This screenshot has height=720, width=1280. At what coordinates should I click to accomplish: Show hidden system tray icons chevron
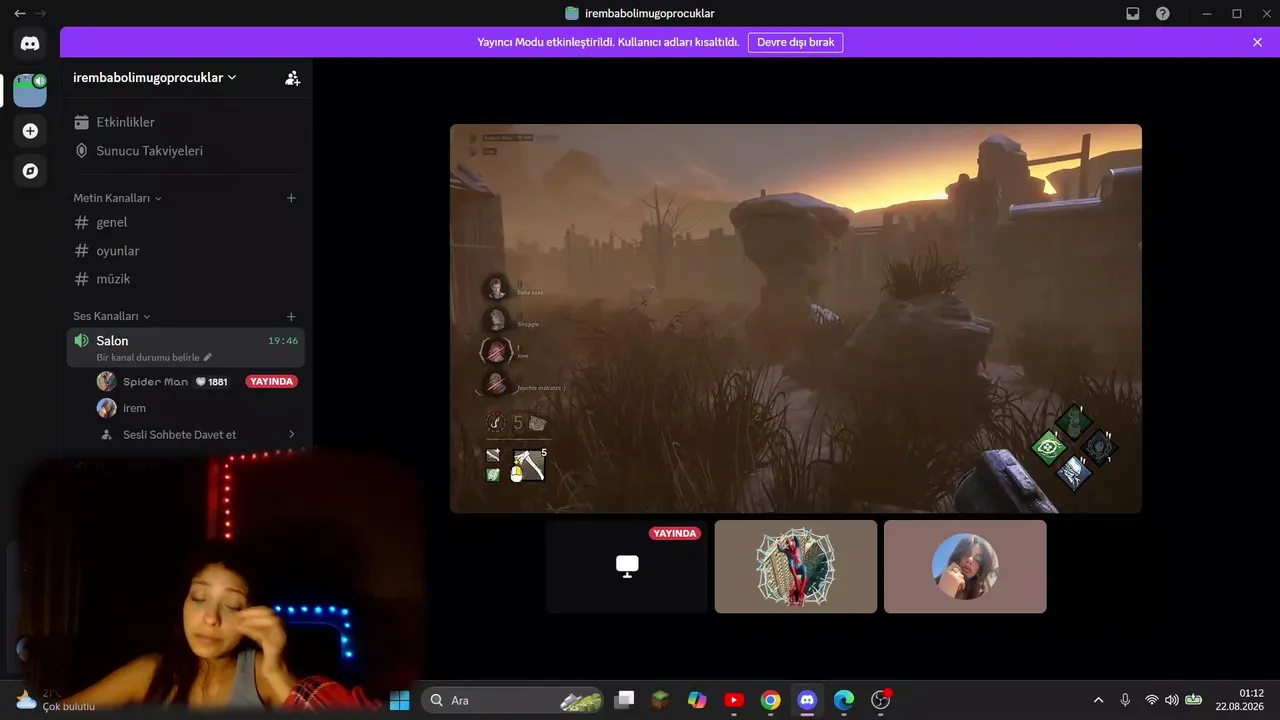coord(1099,700)
